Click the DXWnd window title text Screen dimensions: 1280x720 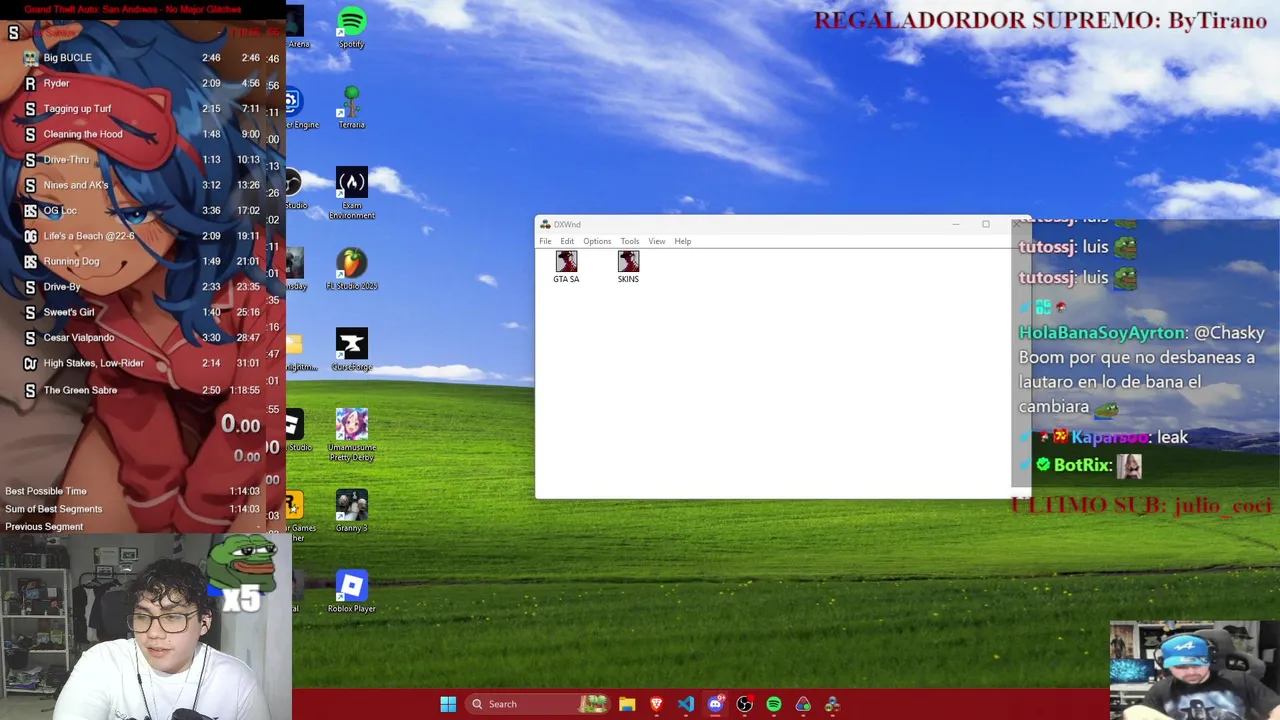[567, 224]
